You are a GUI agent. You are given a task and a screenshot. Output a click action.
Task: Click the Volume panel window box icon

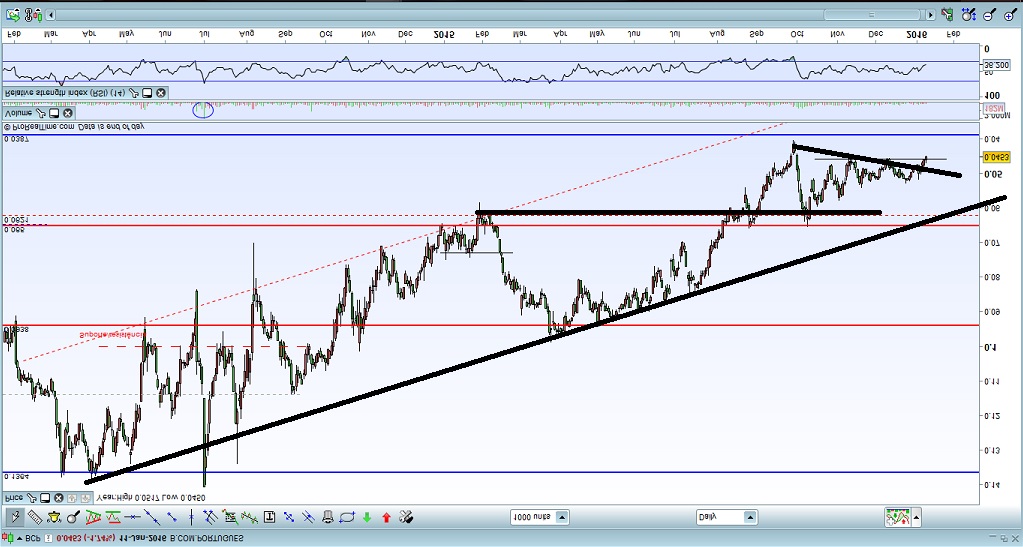(53, 113)
